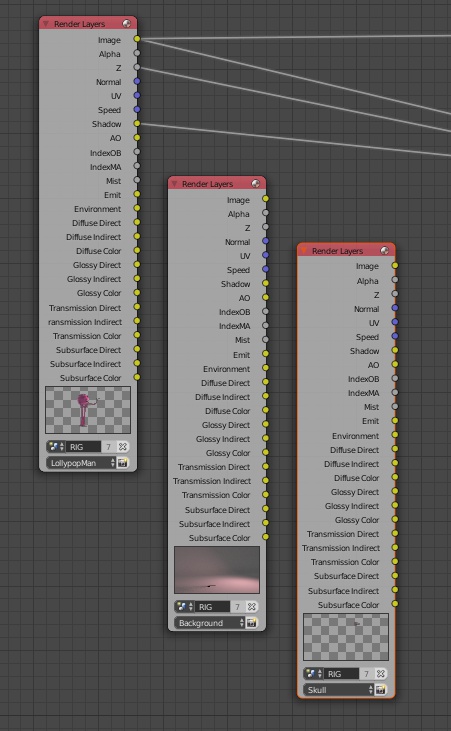Click Environment output socket on LollypopMan node
Screen dimensions: 451x731
click(x=137, y=208)
